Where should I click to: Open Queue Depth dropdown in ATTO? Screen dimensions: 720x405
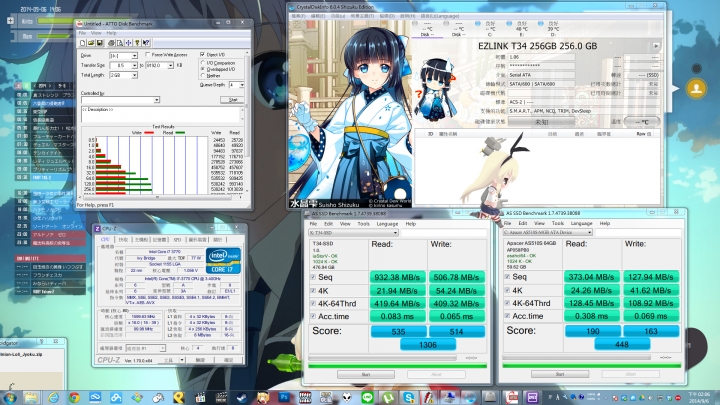[242, 85]
